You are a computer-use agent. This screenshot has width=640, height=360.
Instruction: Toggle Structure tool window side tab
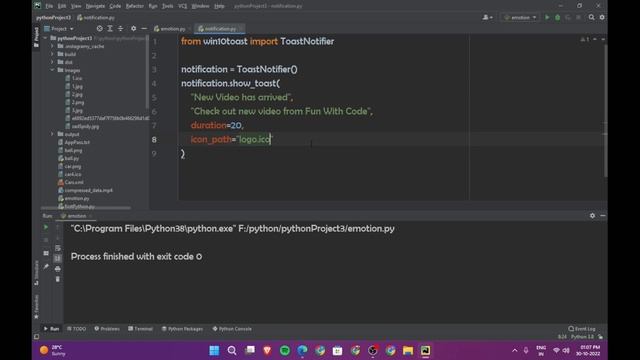click(36, 272)
